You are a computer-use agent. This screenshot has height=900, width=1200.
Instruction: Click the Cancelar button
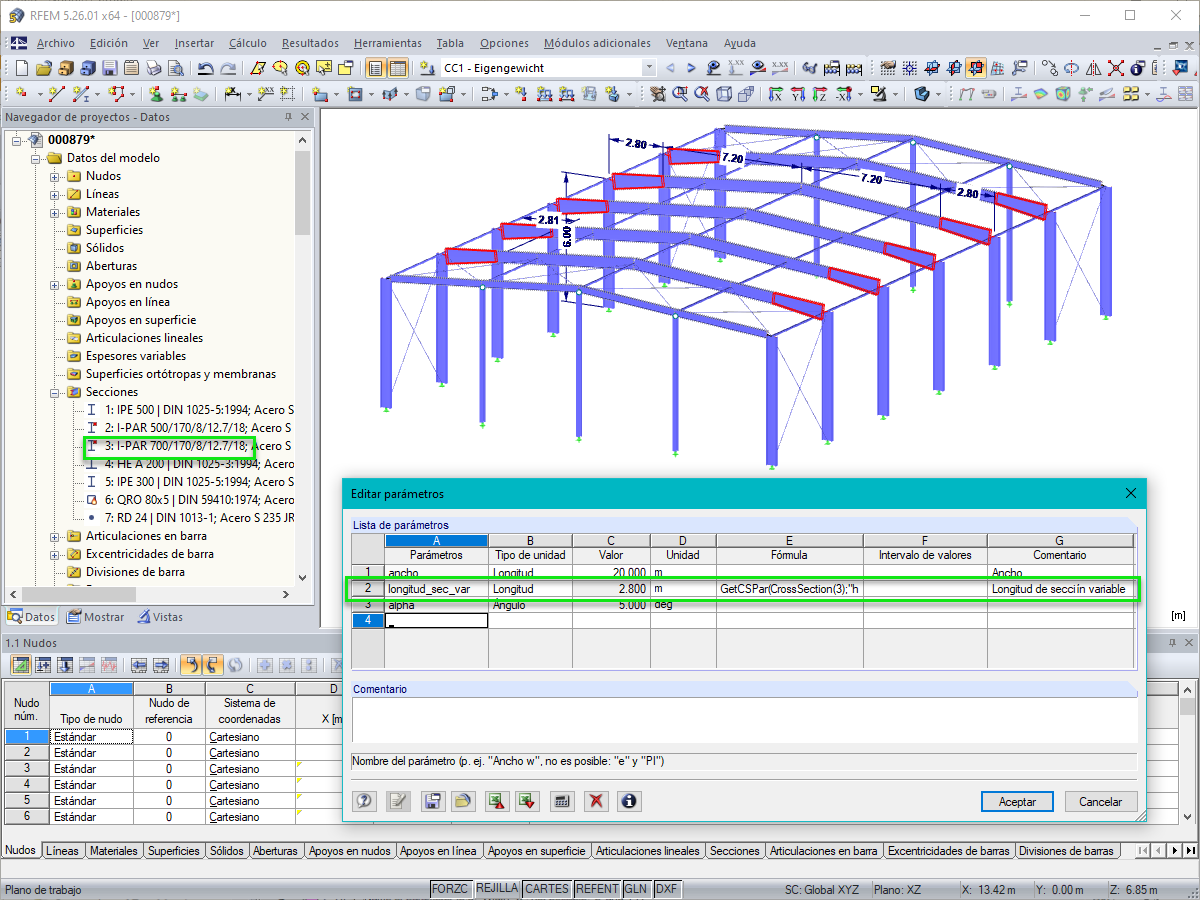pos(1101,801)
